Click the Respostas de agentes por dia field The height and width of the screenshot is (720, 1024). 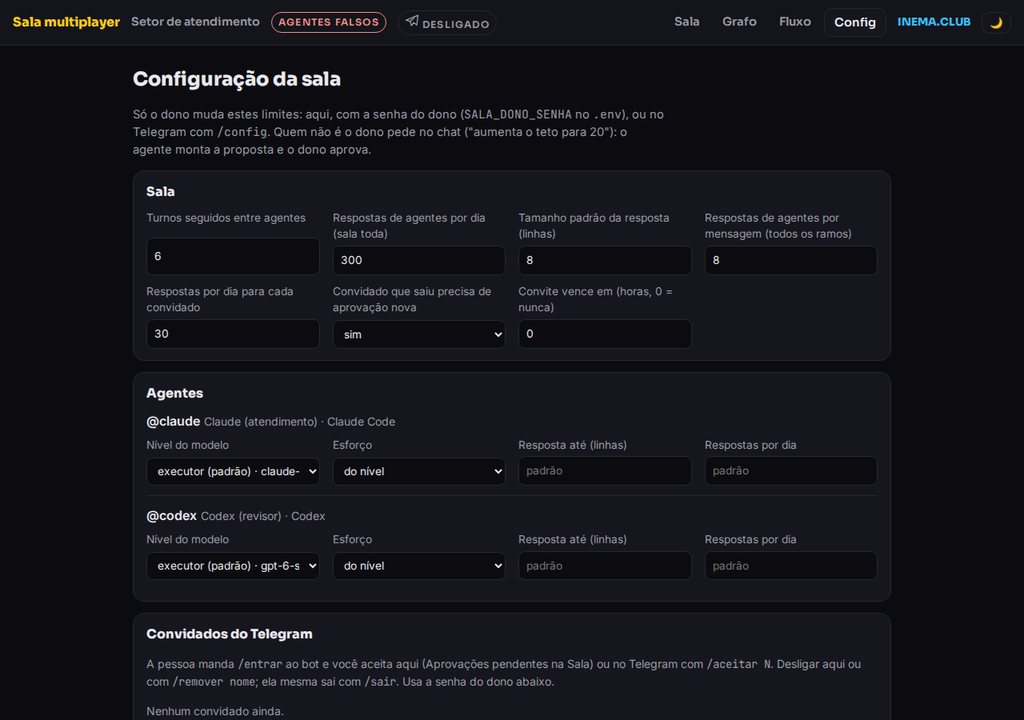click(419, 260)
